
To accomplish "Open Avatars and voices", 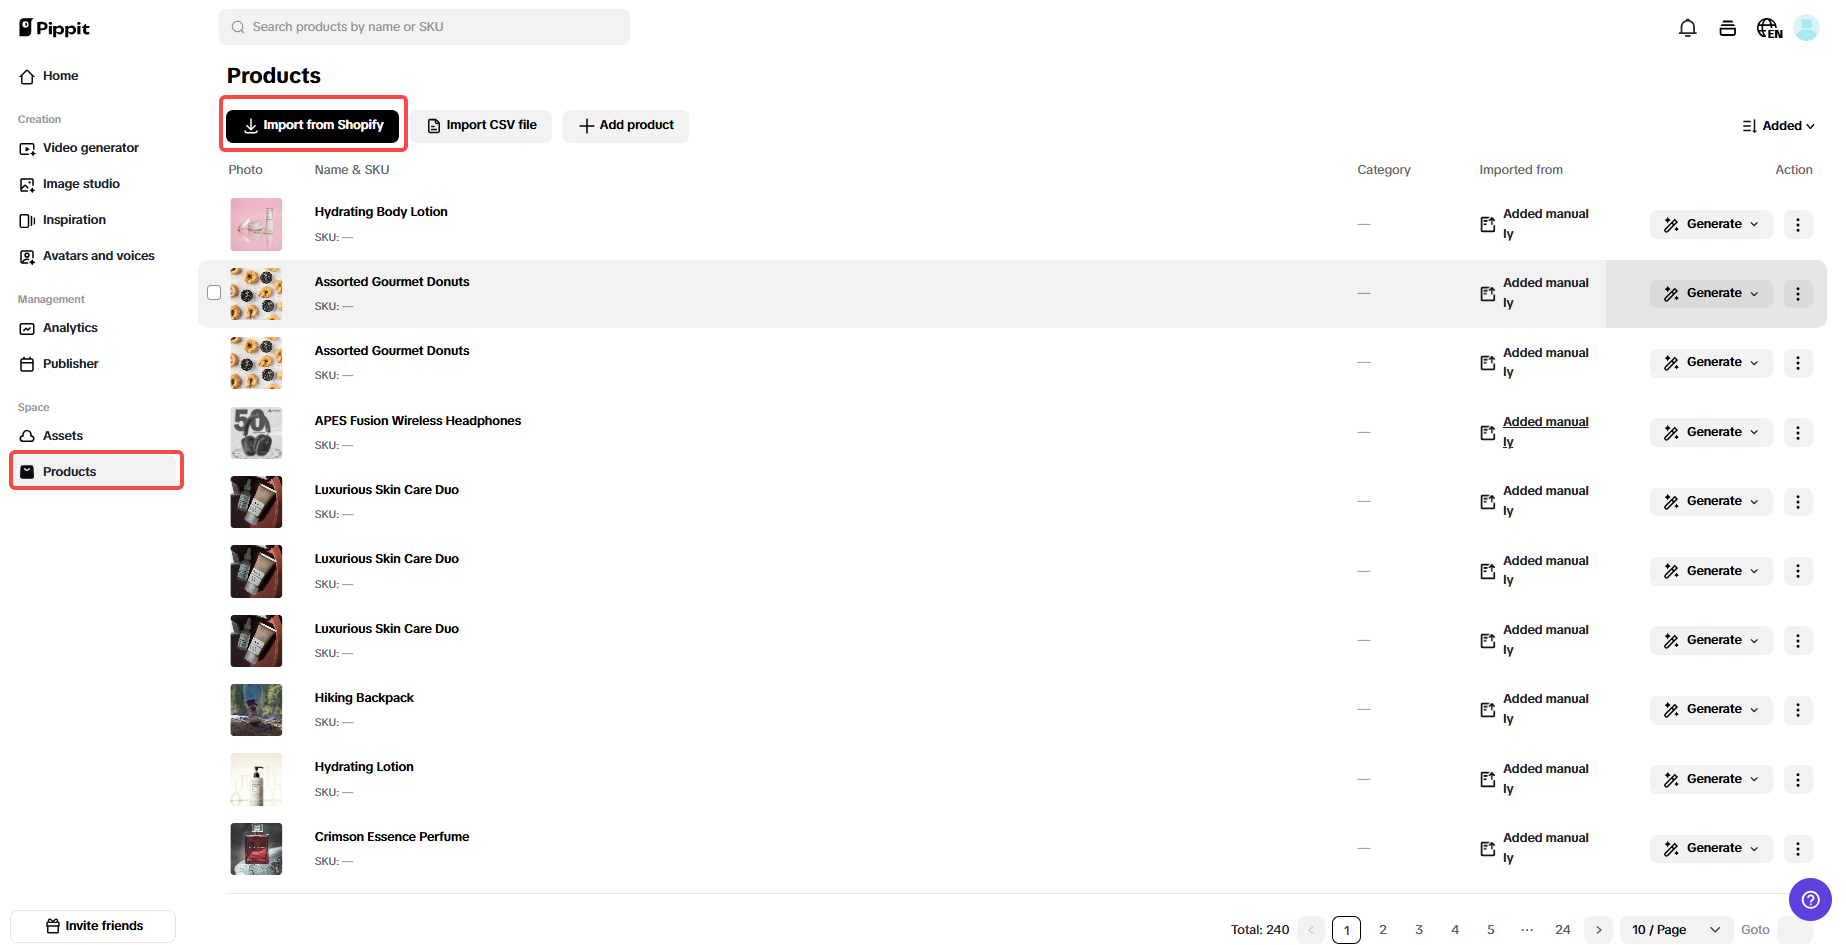I will click(98, 255).
